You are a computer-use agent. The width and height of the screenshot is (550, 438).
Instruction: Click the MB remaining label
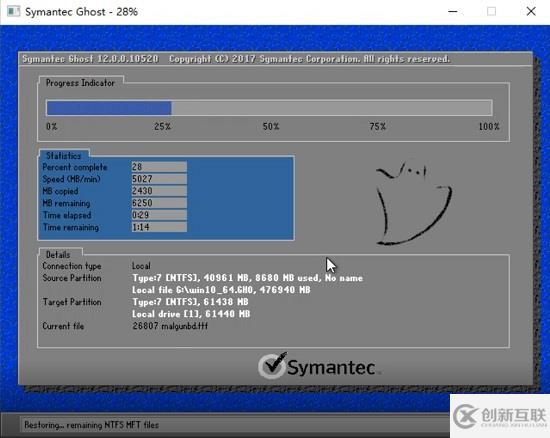tap(66, 203)
